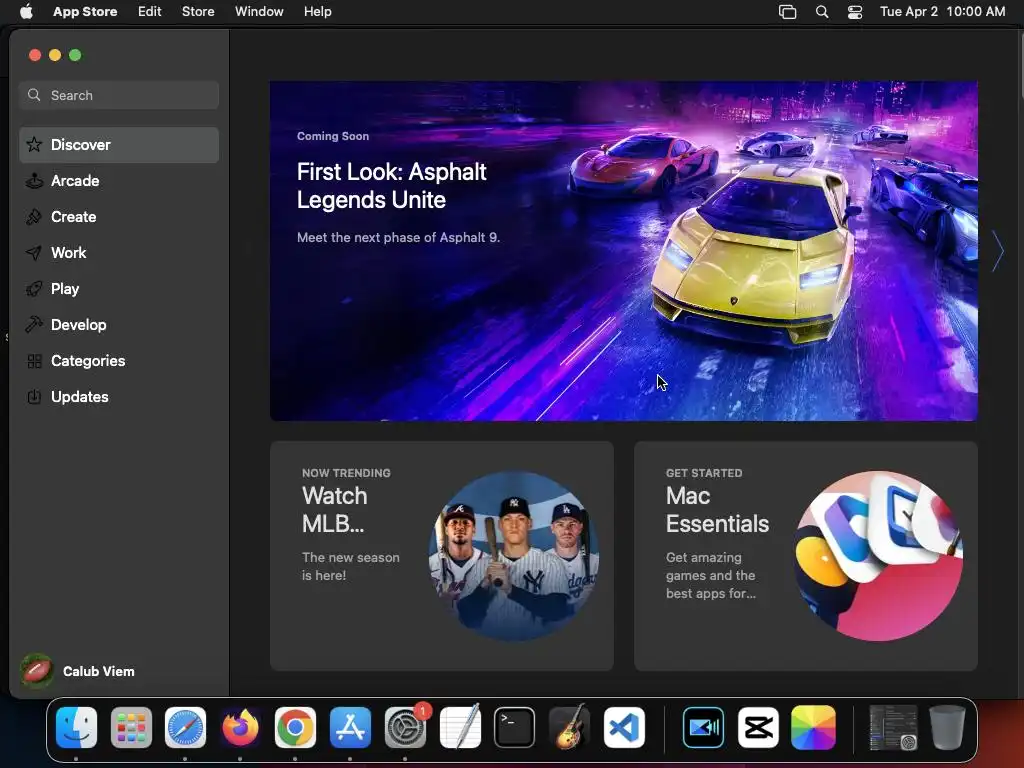
Task: Open the Trash in the Dock
Action: [947, 728]
